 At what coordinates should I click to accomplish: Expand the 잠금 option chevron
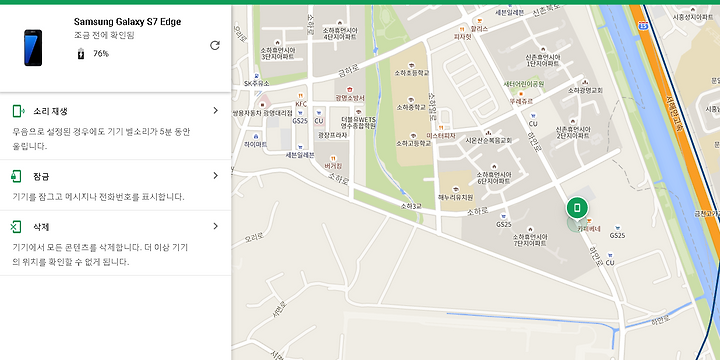pyautogui.click(x=215, y=176)
